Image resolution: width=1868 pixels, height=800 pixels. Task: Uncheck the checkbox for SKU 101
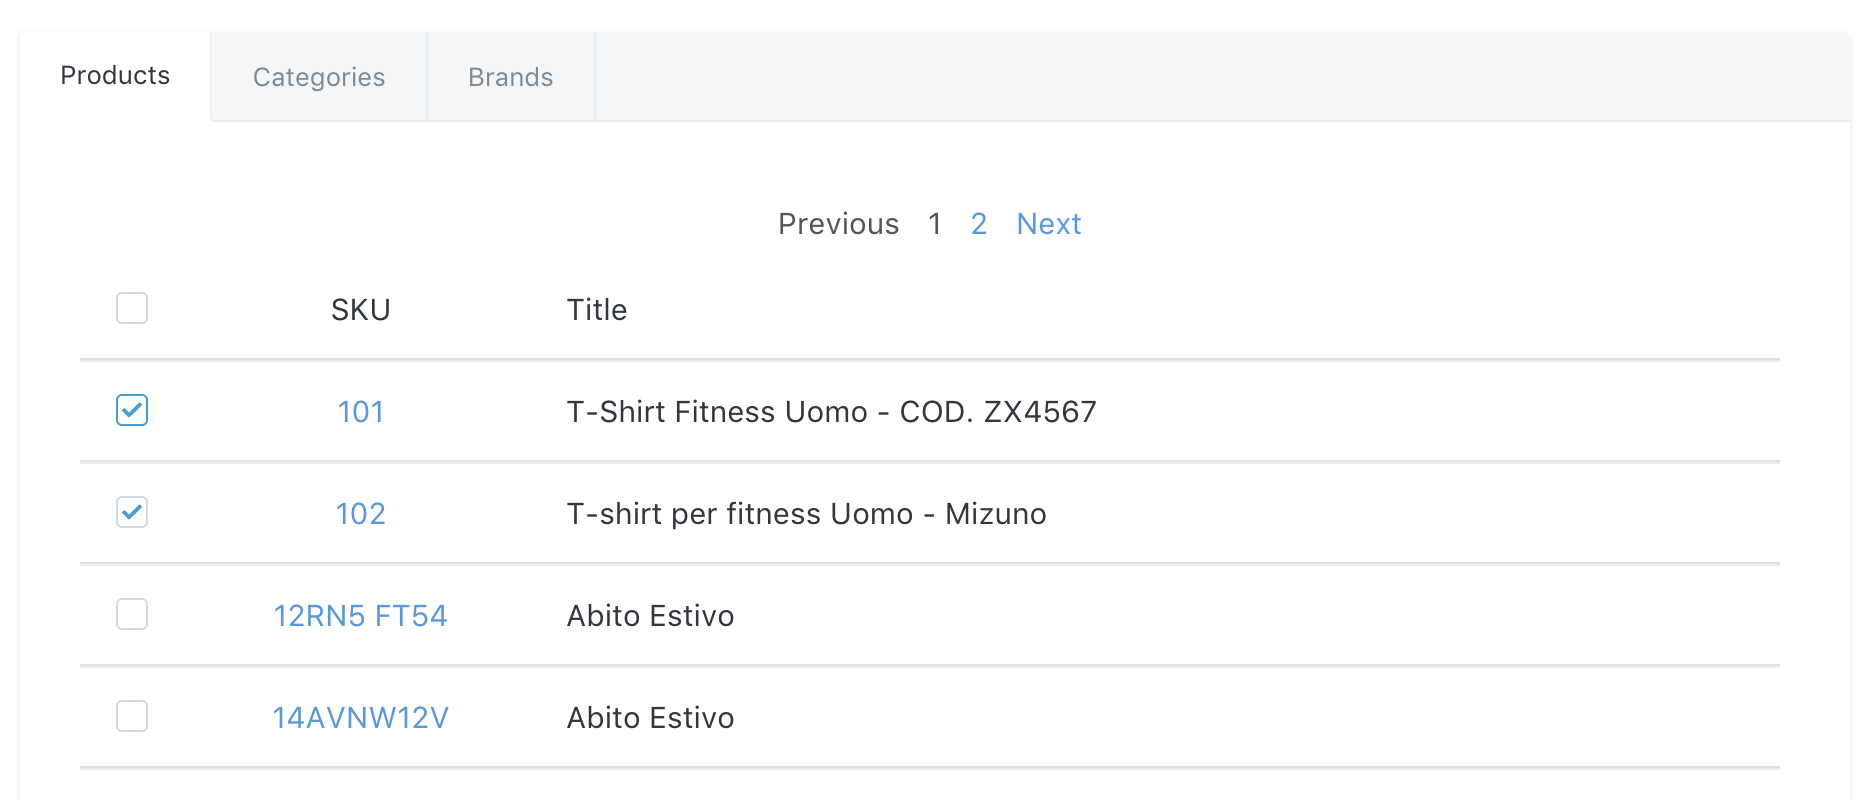(132, 410)
